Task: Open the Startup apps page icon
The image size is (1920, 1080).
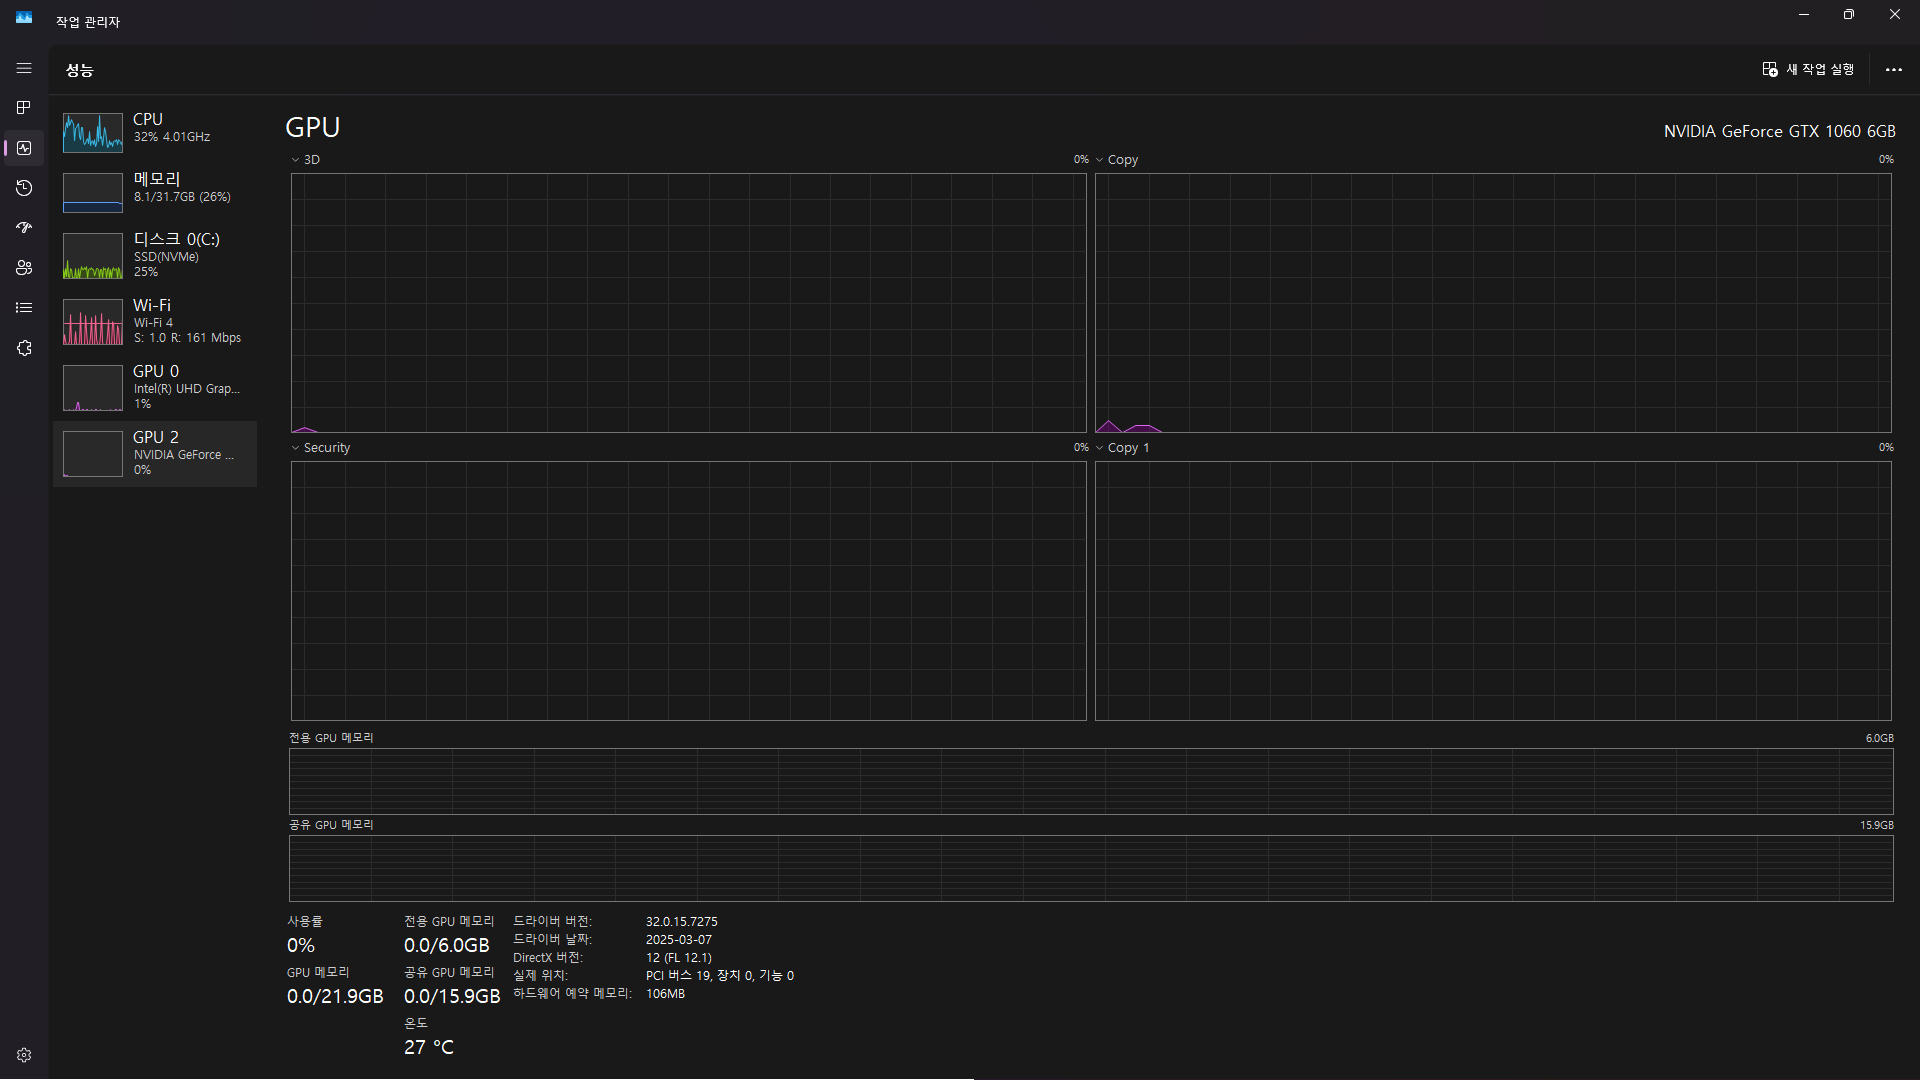Action: (24, 228)
